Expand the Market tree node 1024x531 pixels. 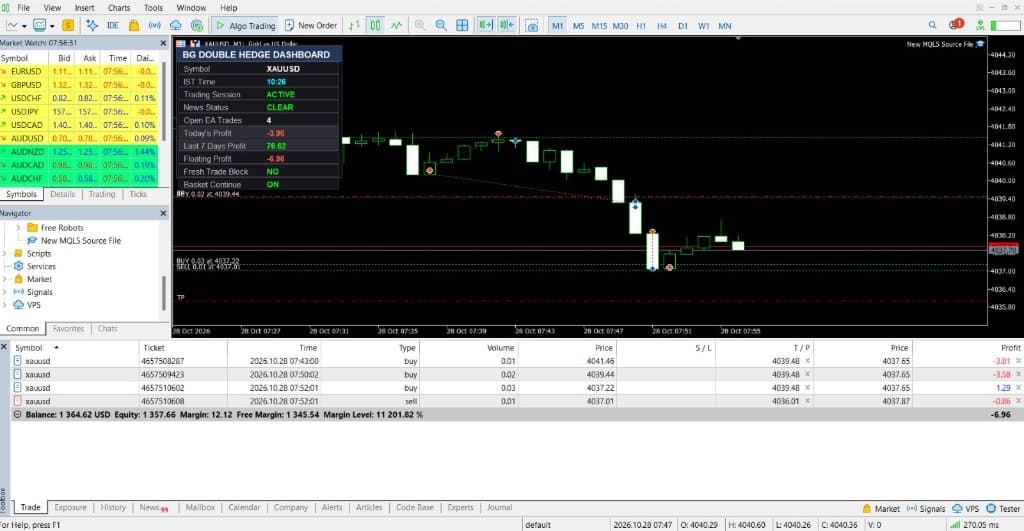click(5, 279)
